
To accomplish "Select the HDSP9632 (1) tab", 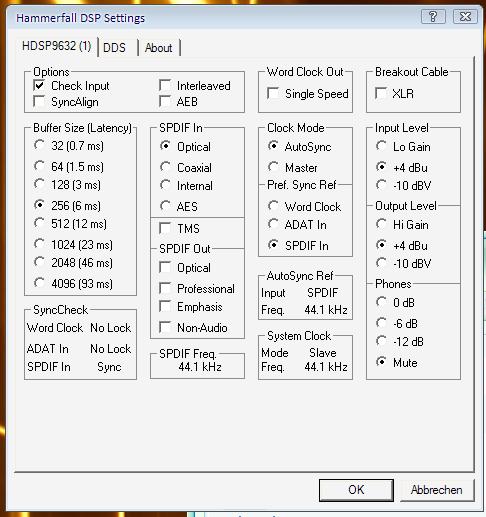I will point(56,46).
